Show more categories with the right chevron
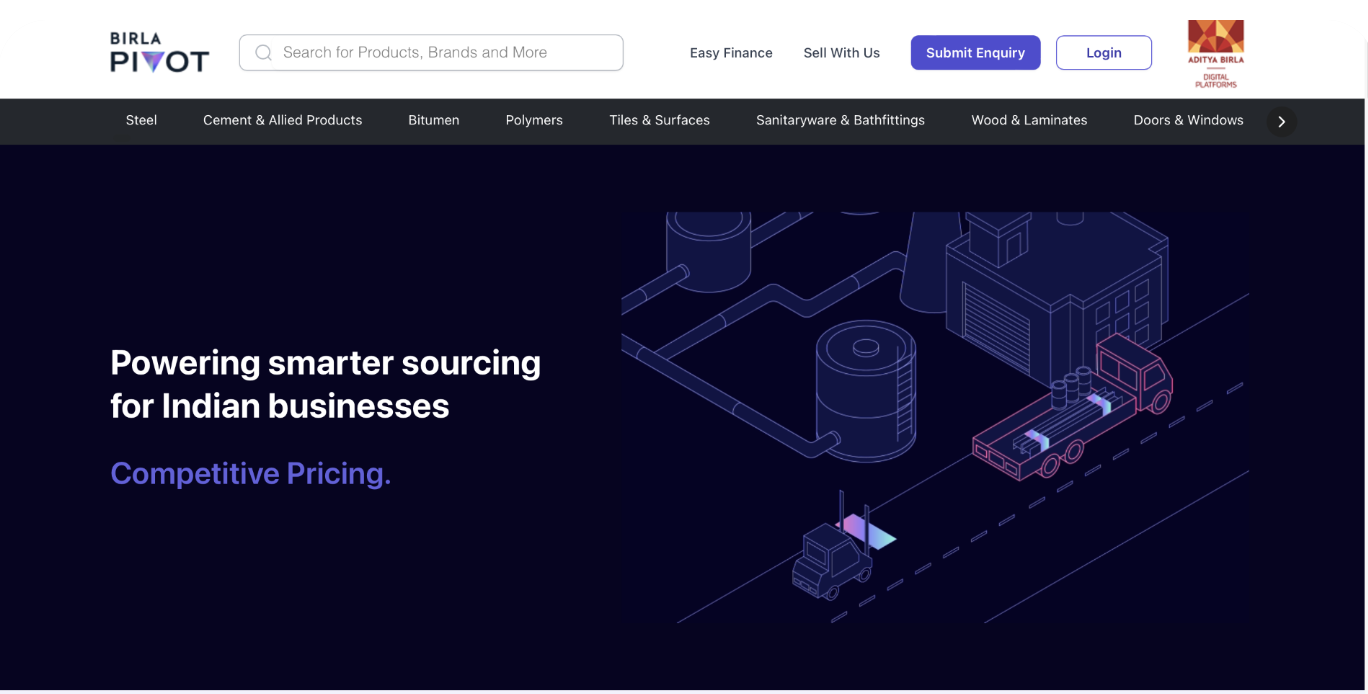1368x694 pixels. 1282,122
